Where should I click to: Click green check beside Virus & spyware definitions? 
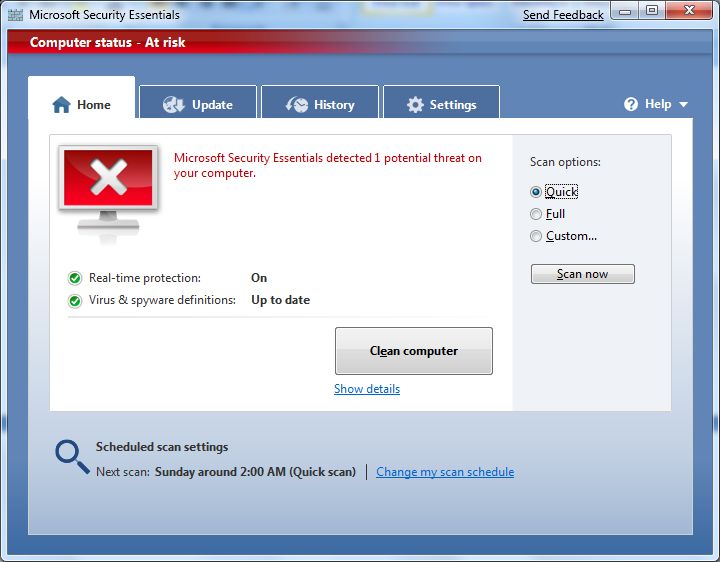[75, 301]
